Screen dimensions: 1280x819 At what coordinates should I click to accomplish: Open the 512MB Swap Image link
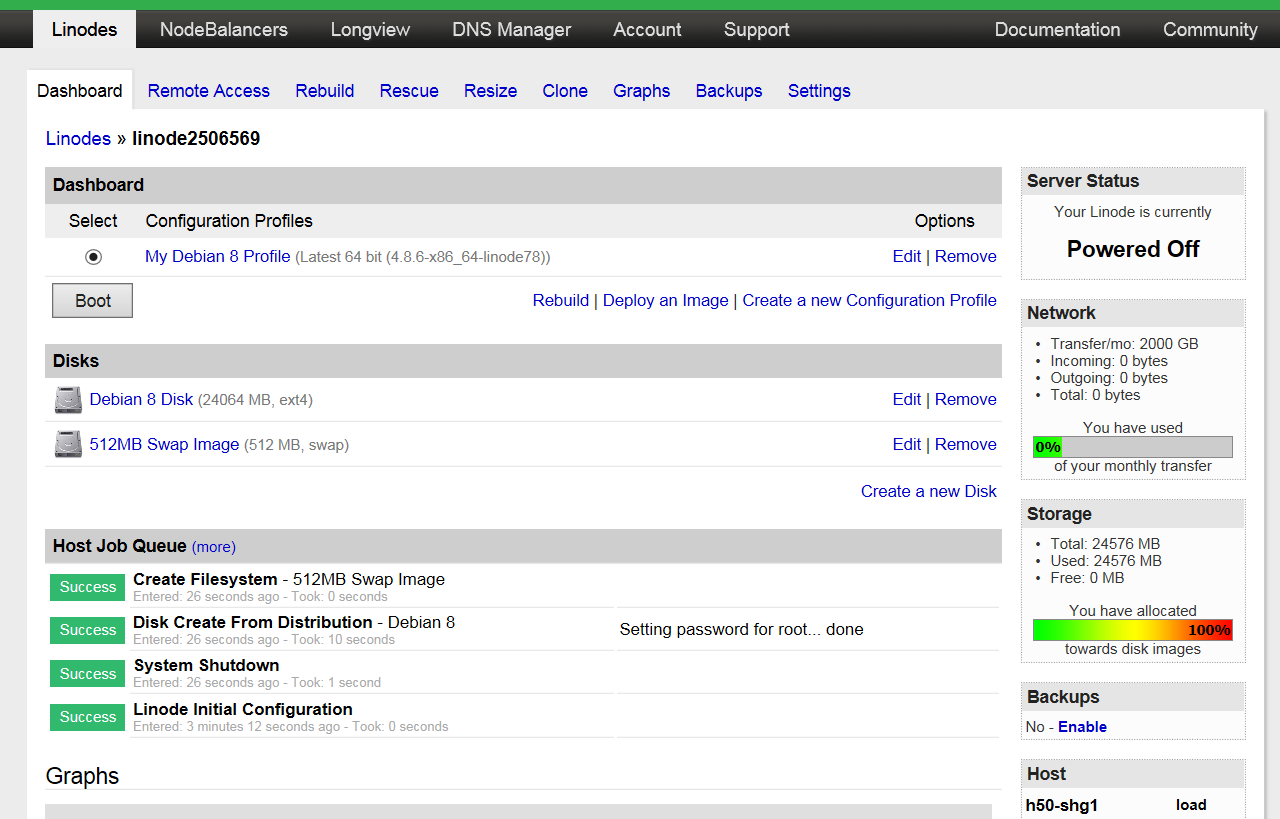pyautogui.click(x=164, y=445)
